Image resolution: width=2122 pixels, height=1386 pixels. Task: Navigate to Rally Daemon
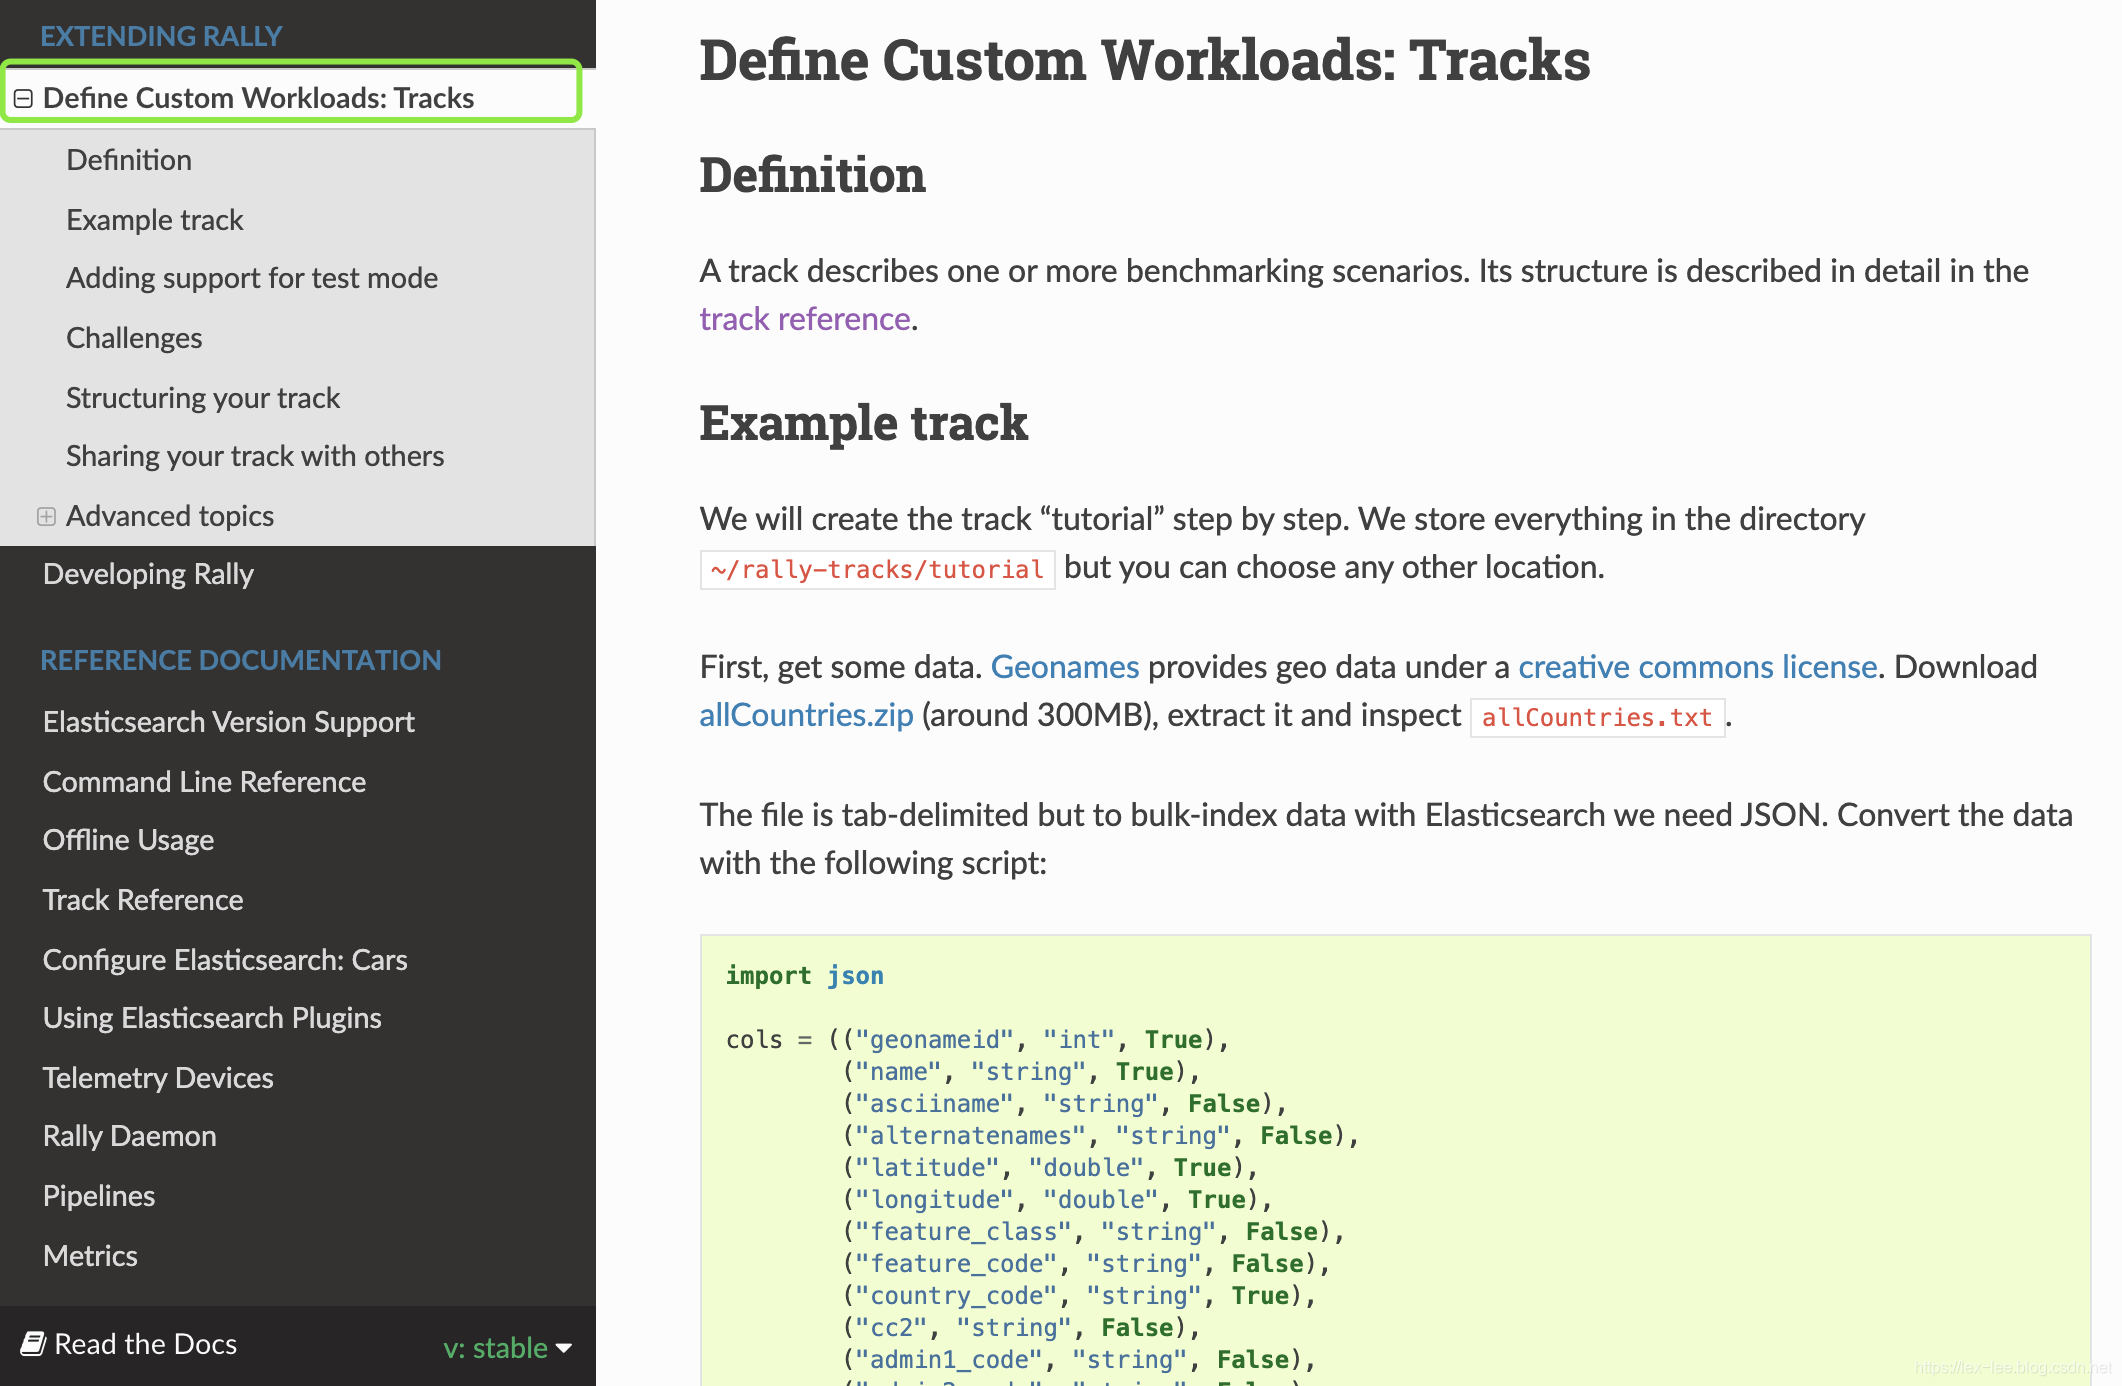[130, 1136]
